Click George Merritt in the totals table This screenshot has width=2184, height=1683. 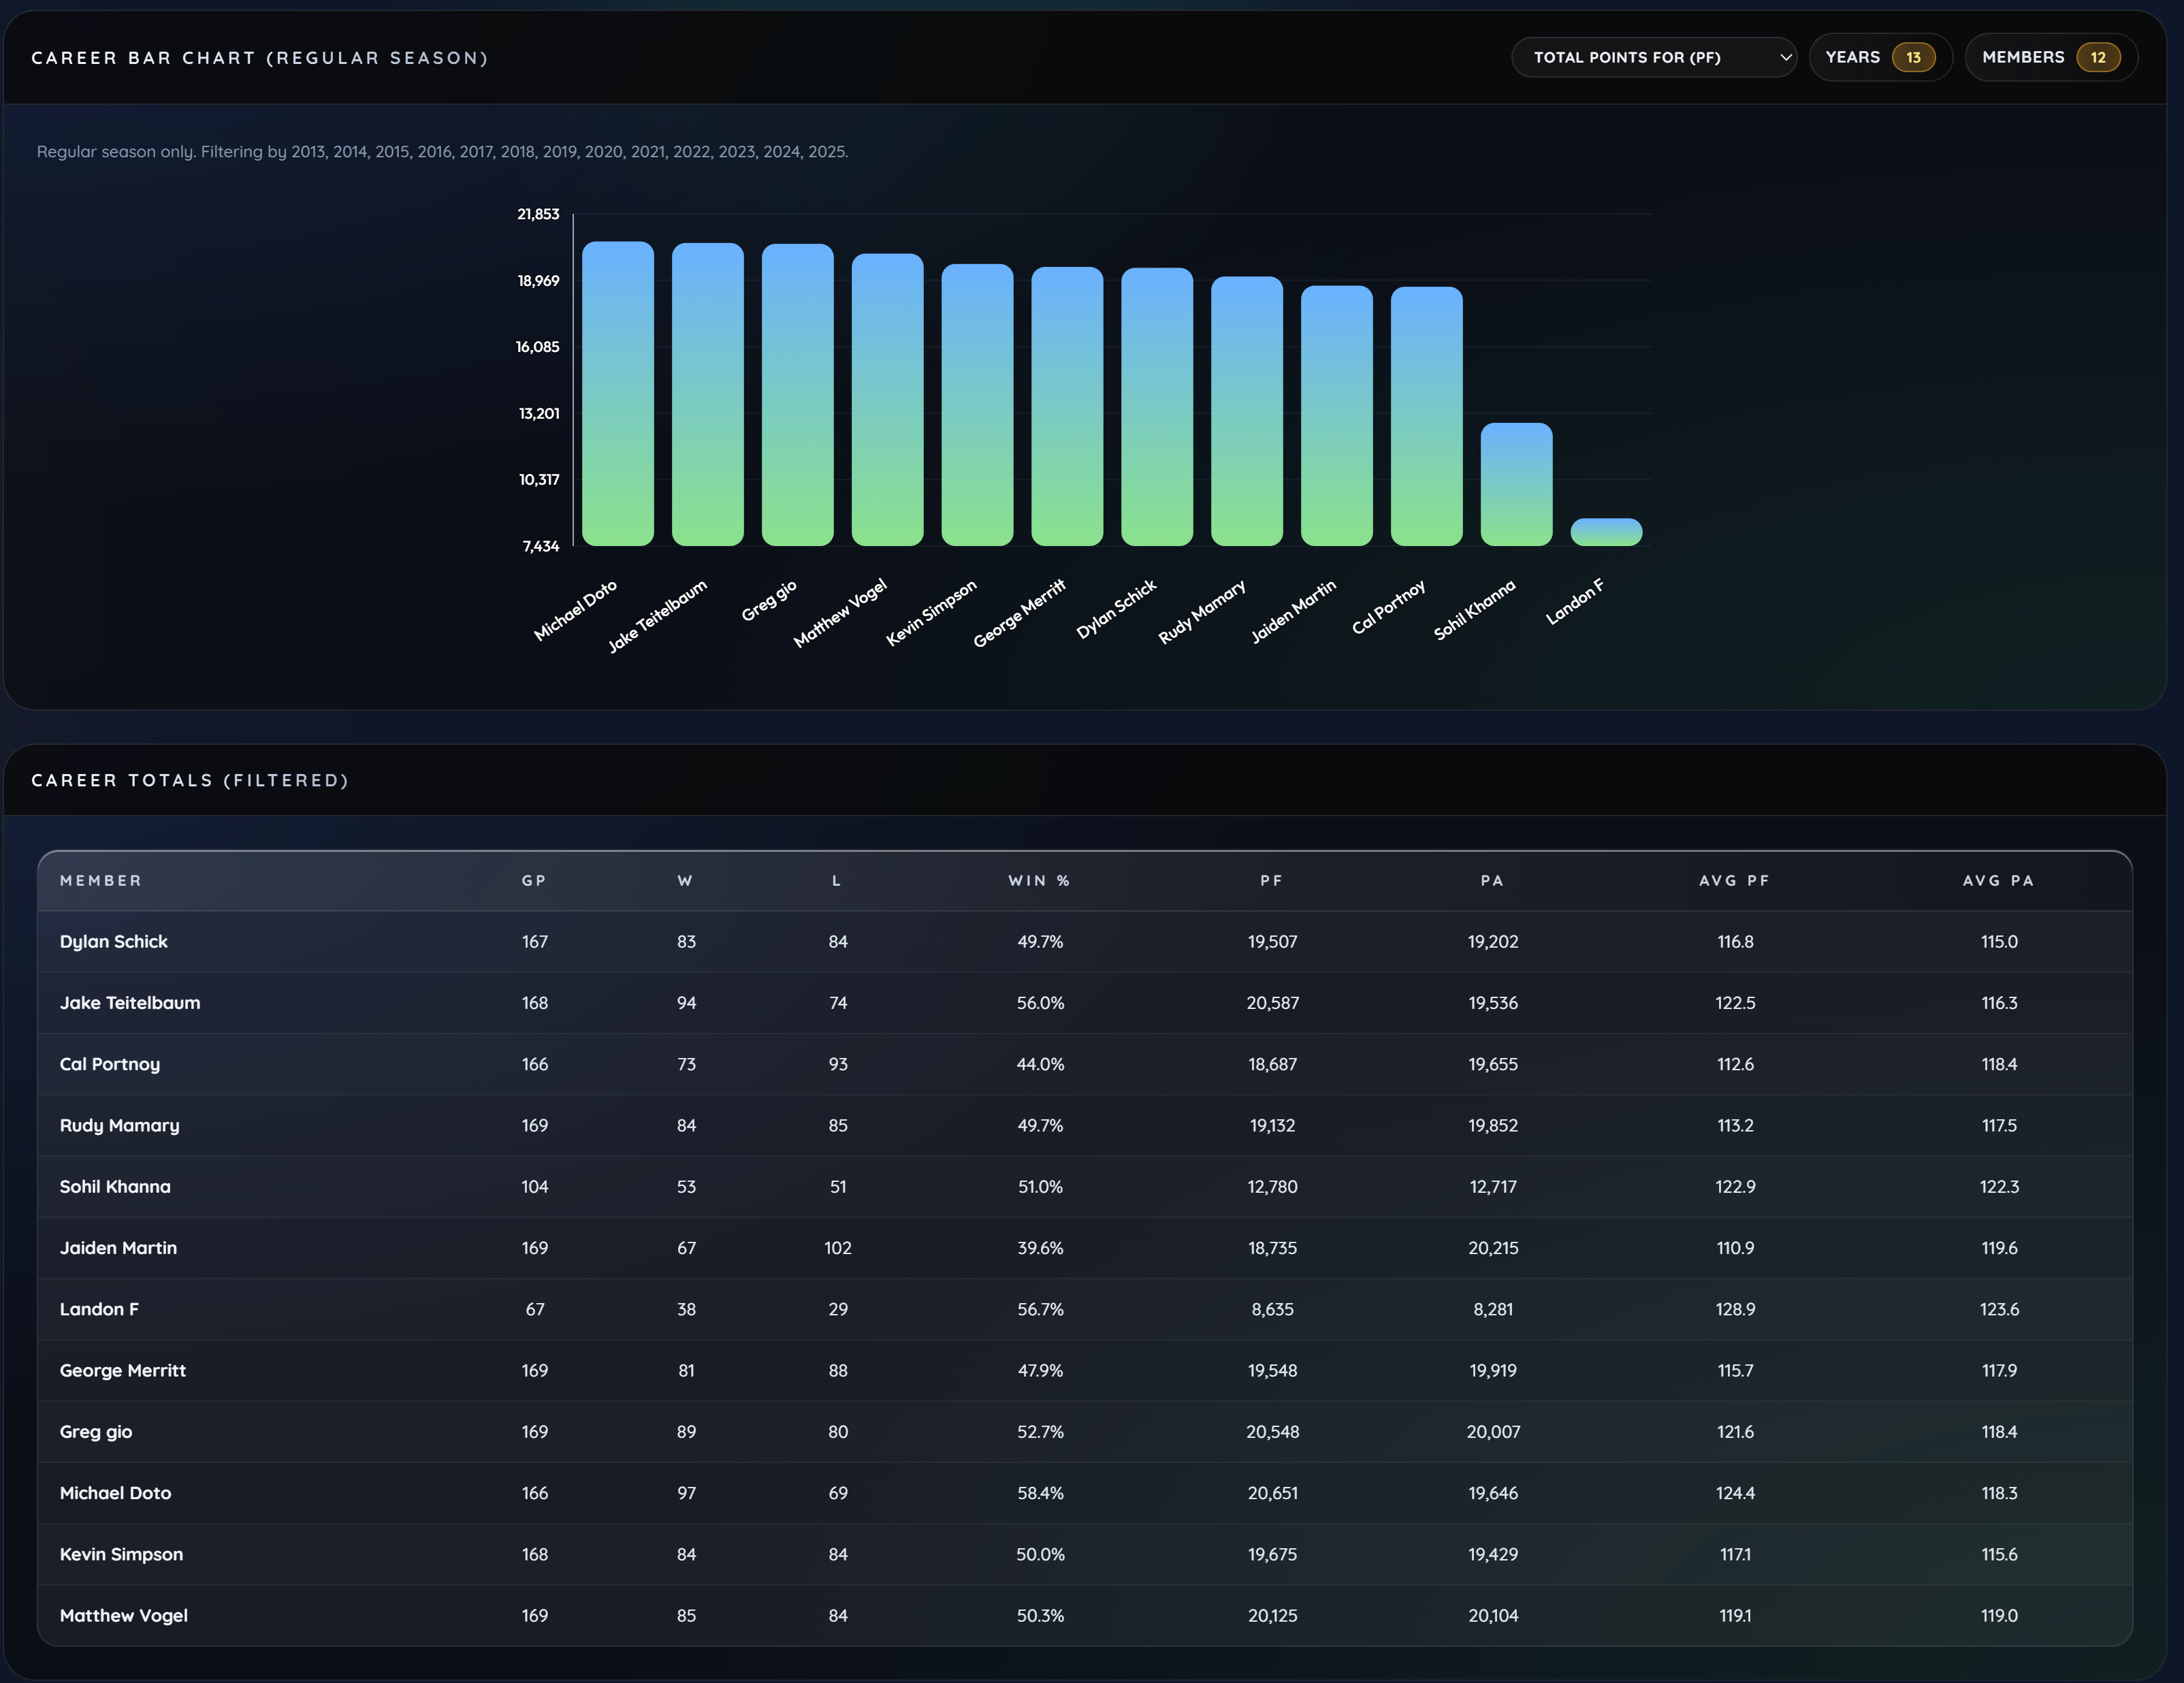(123, 1370)
